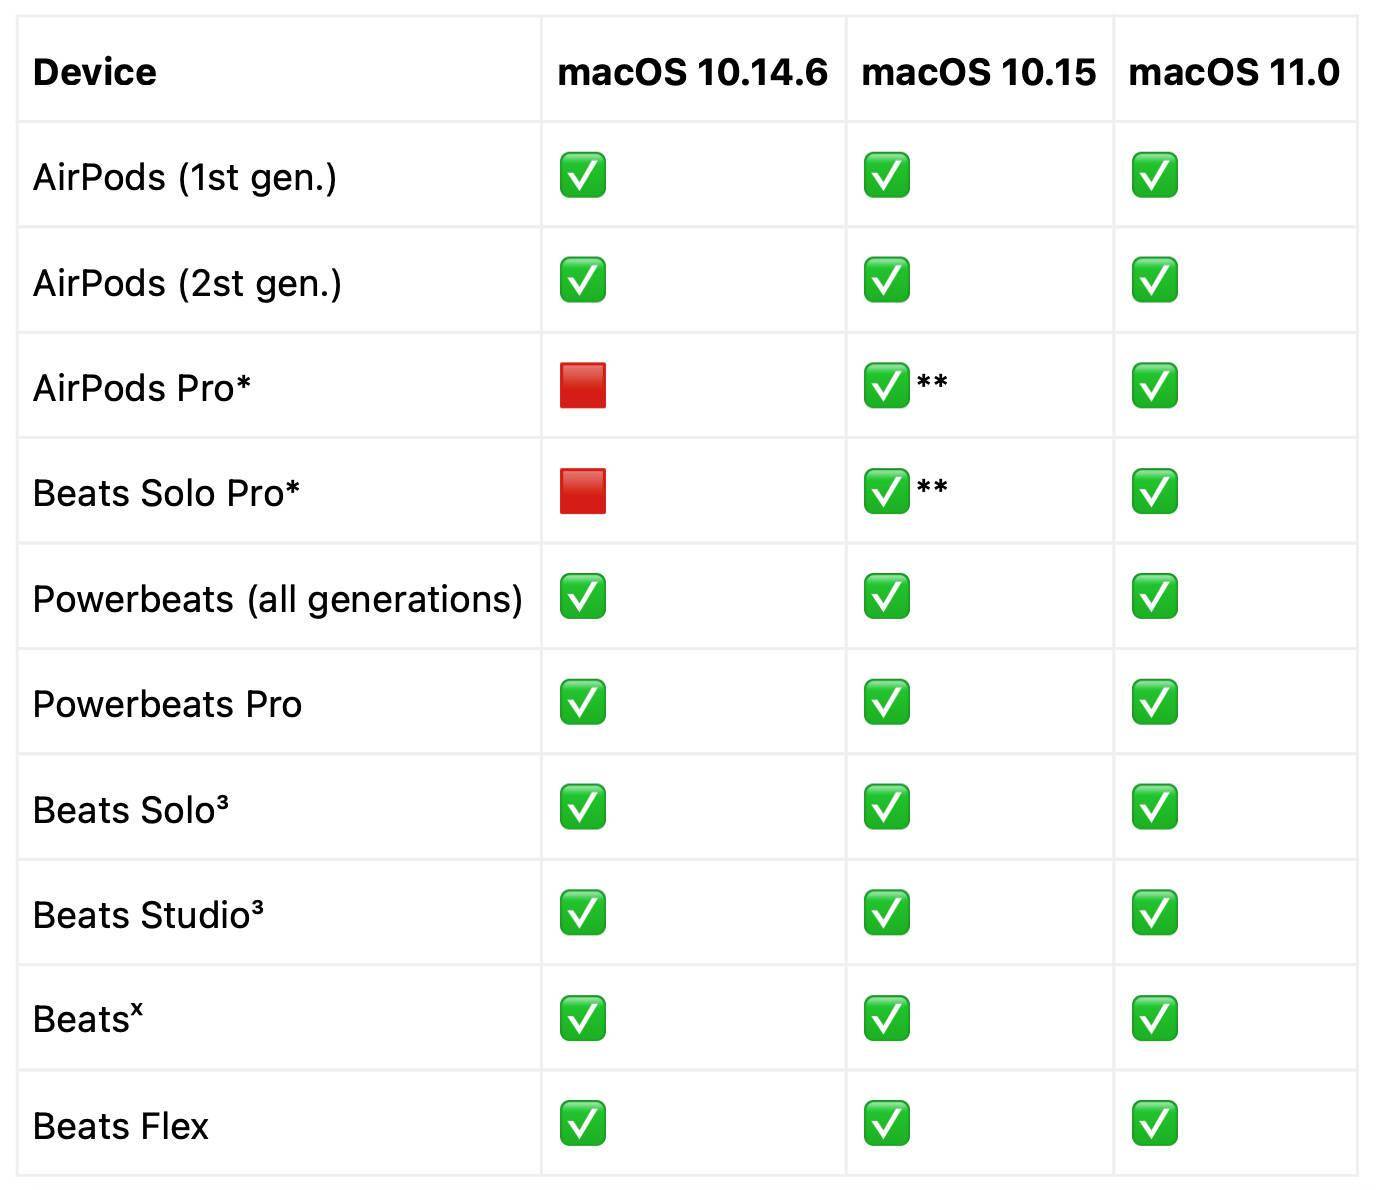Select the macOS 11.0 column header
1376x1190 pixels.
(x=1234, y=72)
